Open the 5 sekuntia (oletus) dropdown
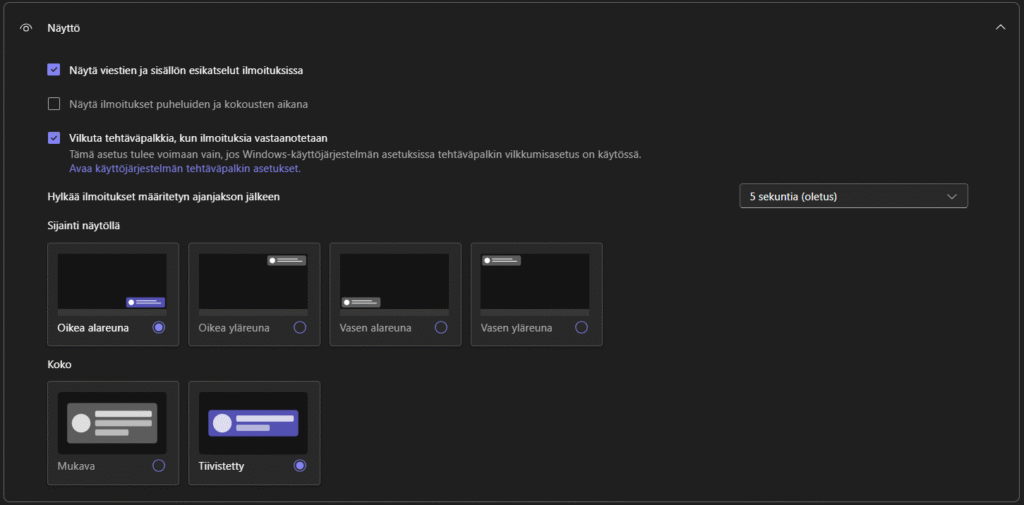1024x505 pixels. 853,196
